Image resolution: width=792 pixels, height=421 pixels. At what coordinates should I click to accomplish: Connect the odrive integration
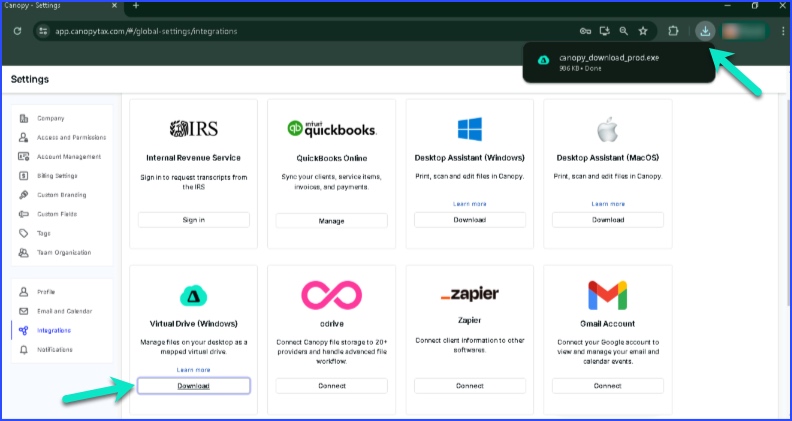[x=331, y=386]
